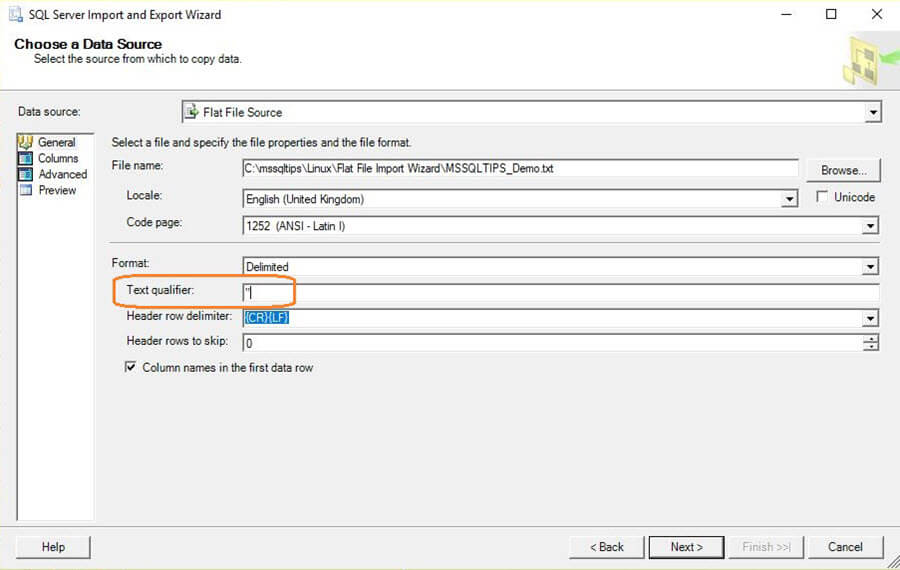Viewport: 900px width, 570px height.
Task: Uncheck Column names in first data row
Action: 130,367
